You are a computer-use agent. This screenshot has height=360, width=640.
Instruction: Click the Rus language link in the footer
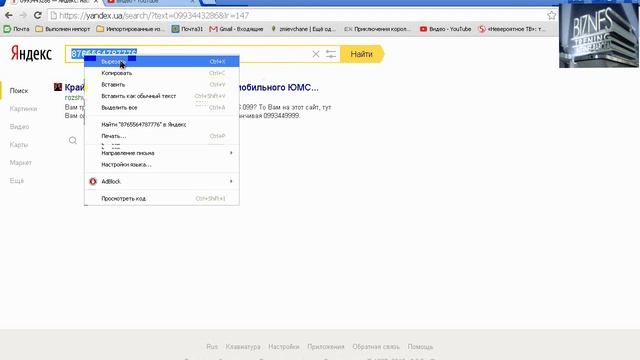tap(212, 347)
